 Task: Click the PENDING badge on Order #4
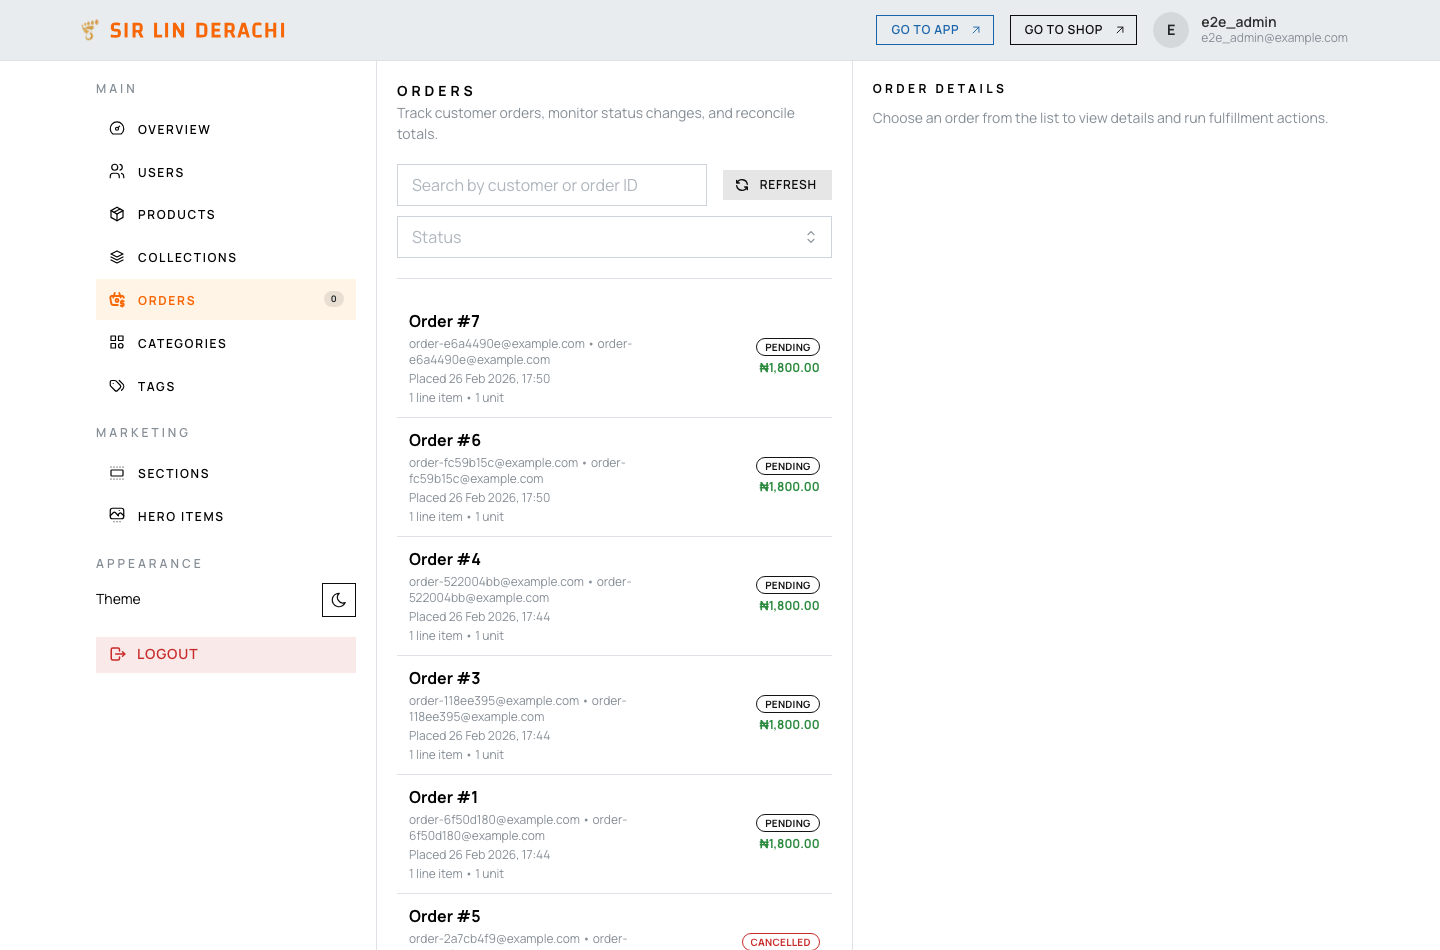[788, 585]
